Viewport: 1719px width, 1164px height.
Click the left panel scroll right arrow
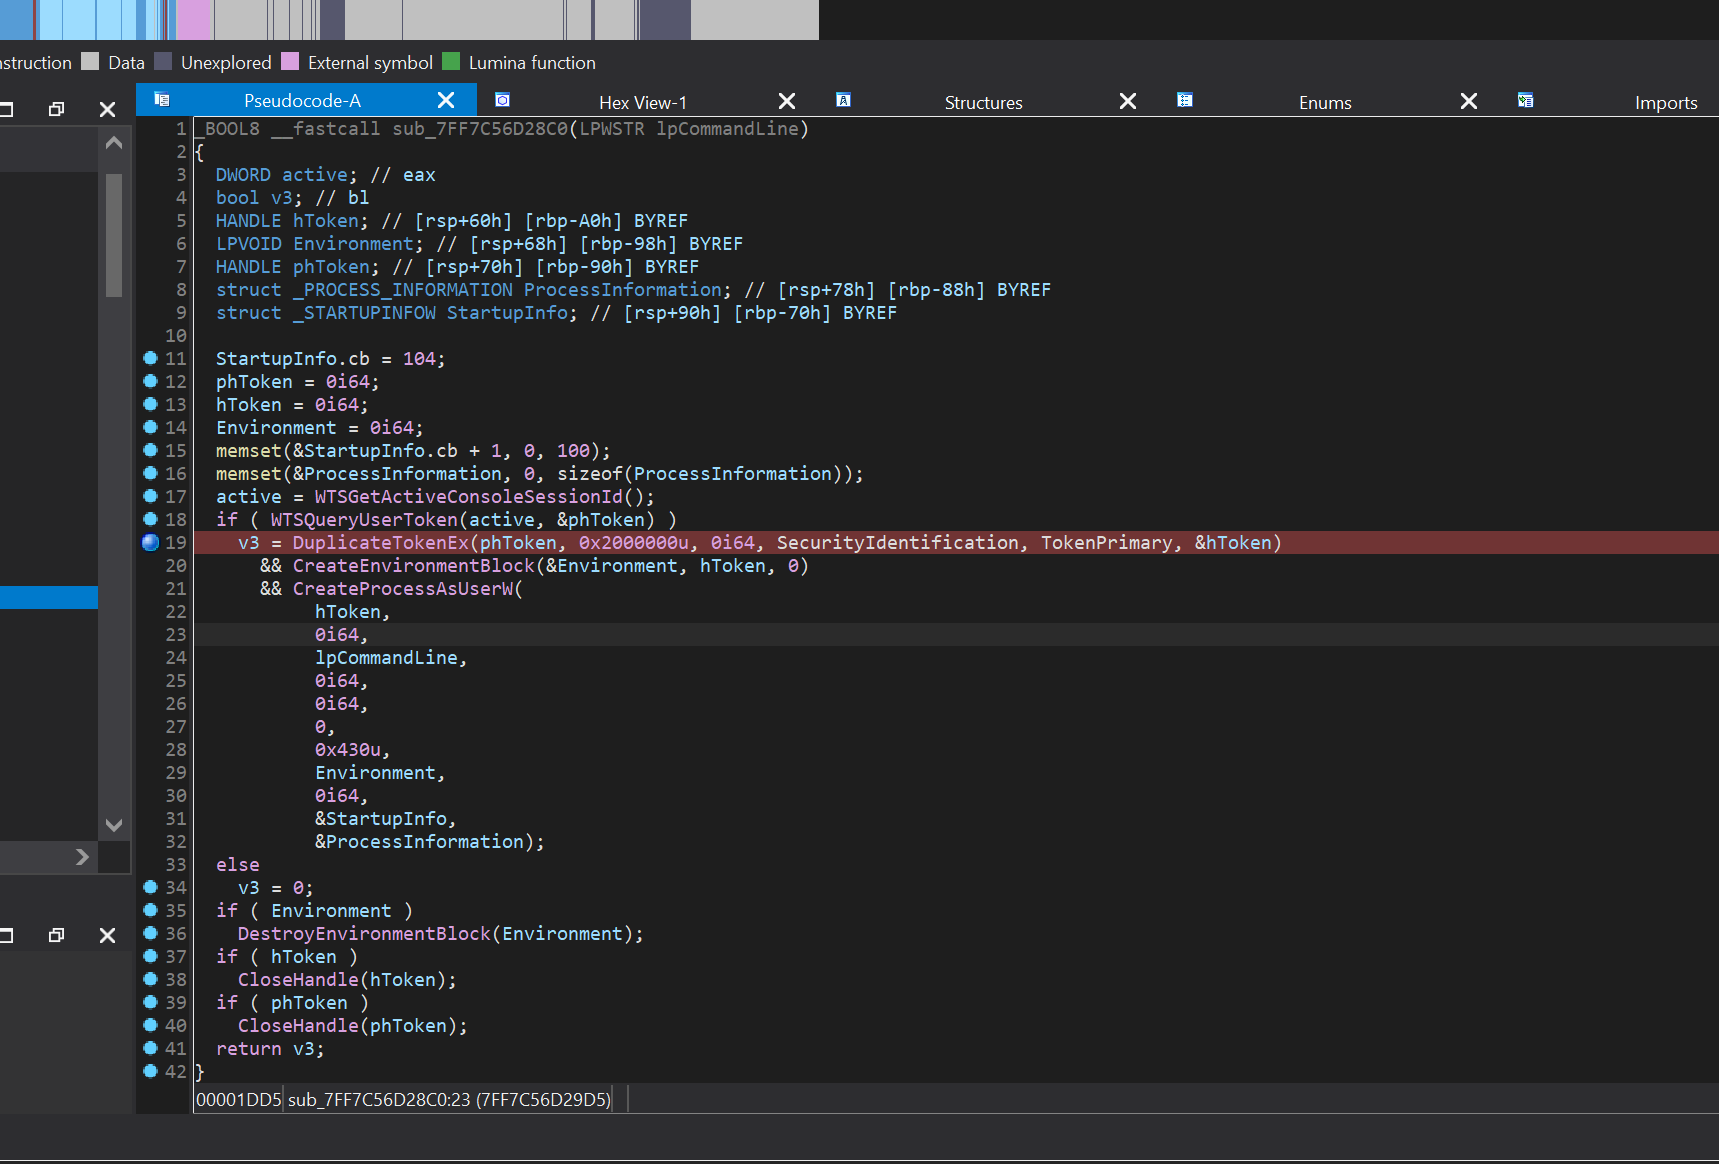click(x=82, y=857)
